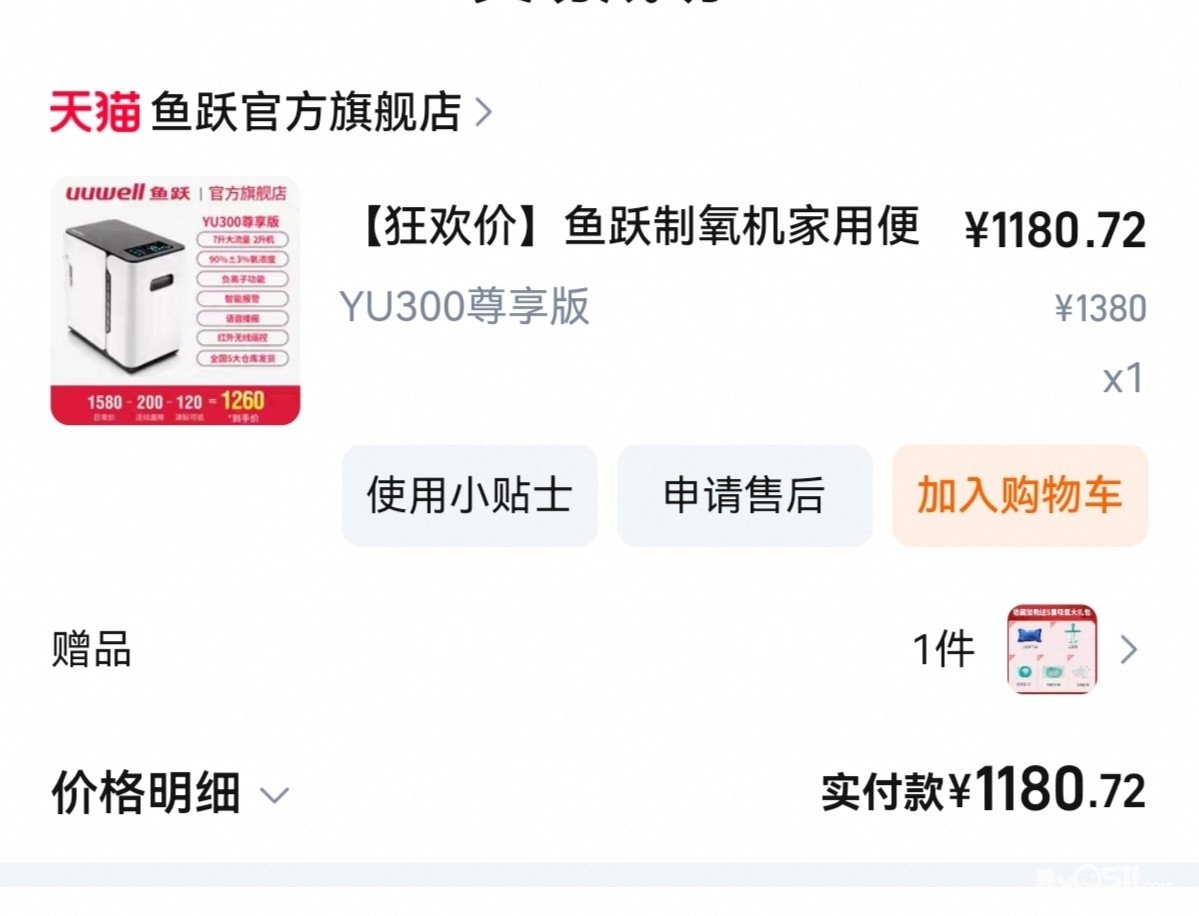Open the 【狂欢价】鱼跃制氧机 product title
The height and width of the screenshot is (916, 1199).
click(638, 226)
